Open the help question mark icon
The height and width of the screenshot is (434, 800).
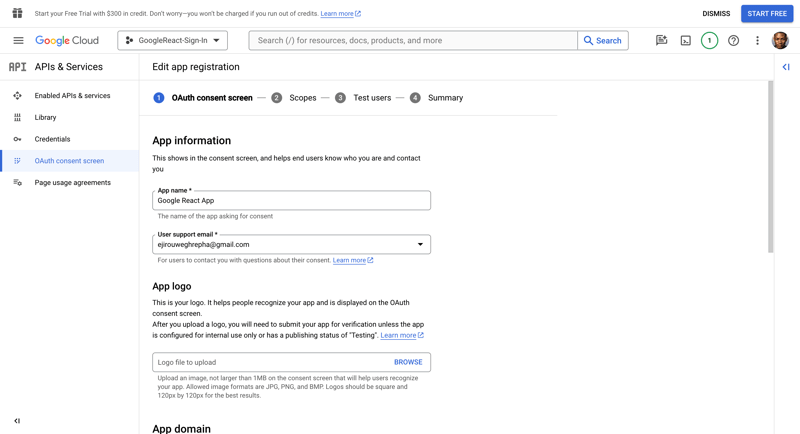tap(733, 40)
